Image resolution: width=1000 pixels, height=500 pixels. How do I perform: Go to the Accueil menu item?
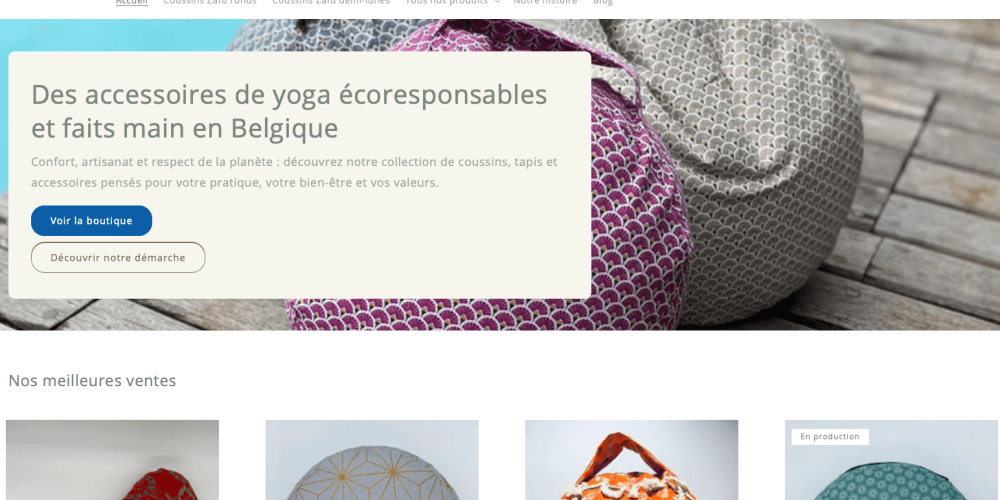[131, 2]
